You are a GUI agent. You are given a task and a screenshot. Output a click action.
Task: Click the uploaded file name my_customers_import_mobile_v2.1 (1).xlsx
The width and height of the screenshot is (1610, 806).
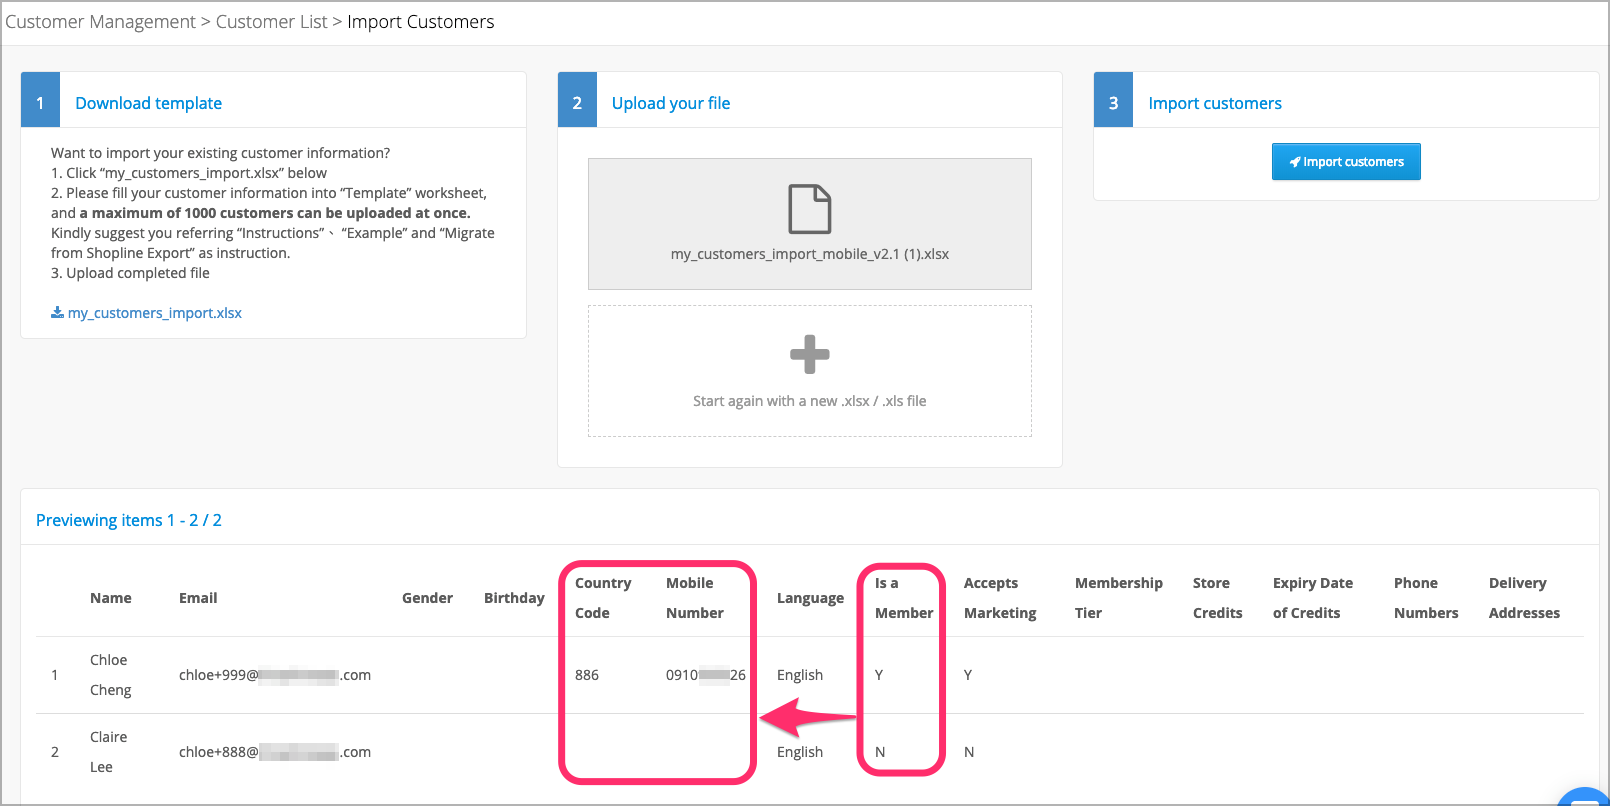[x=810, y=254]
